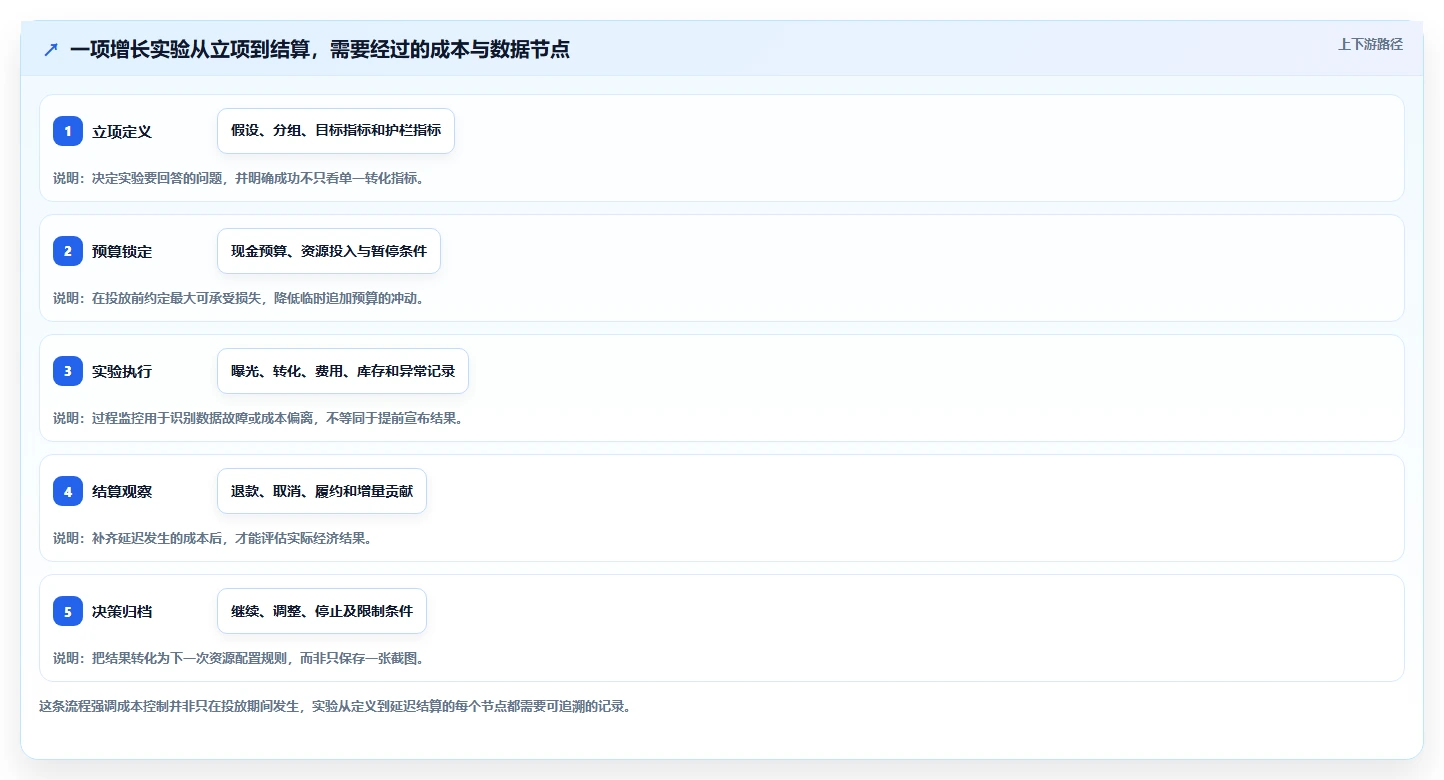Click the arrow icon beside the title

[51, 49]
